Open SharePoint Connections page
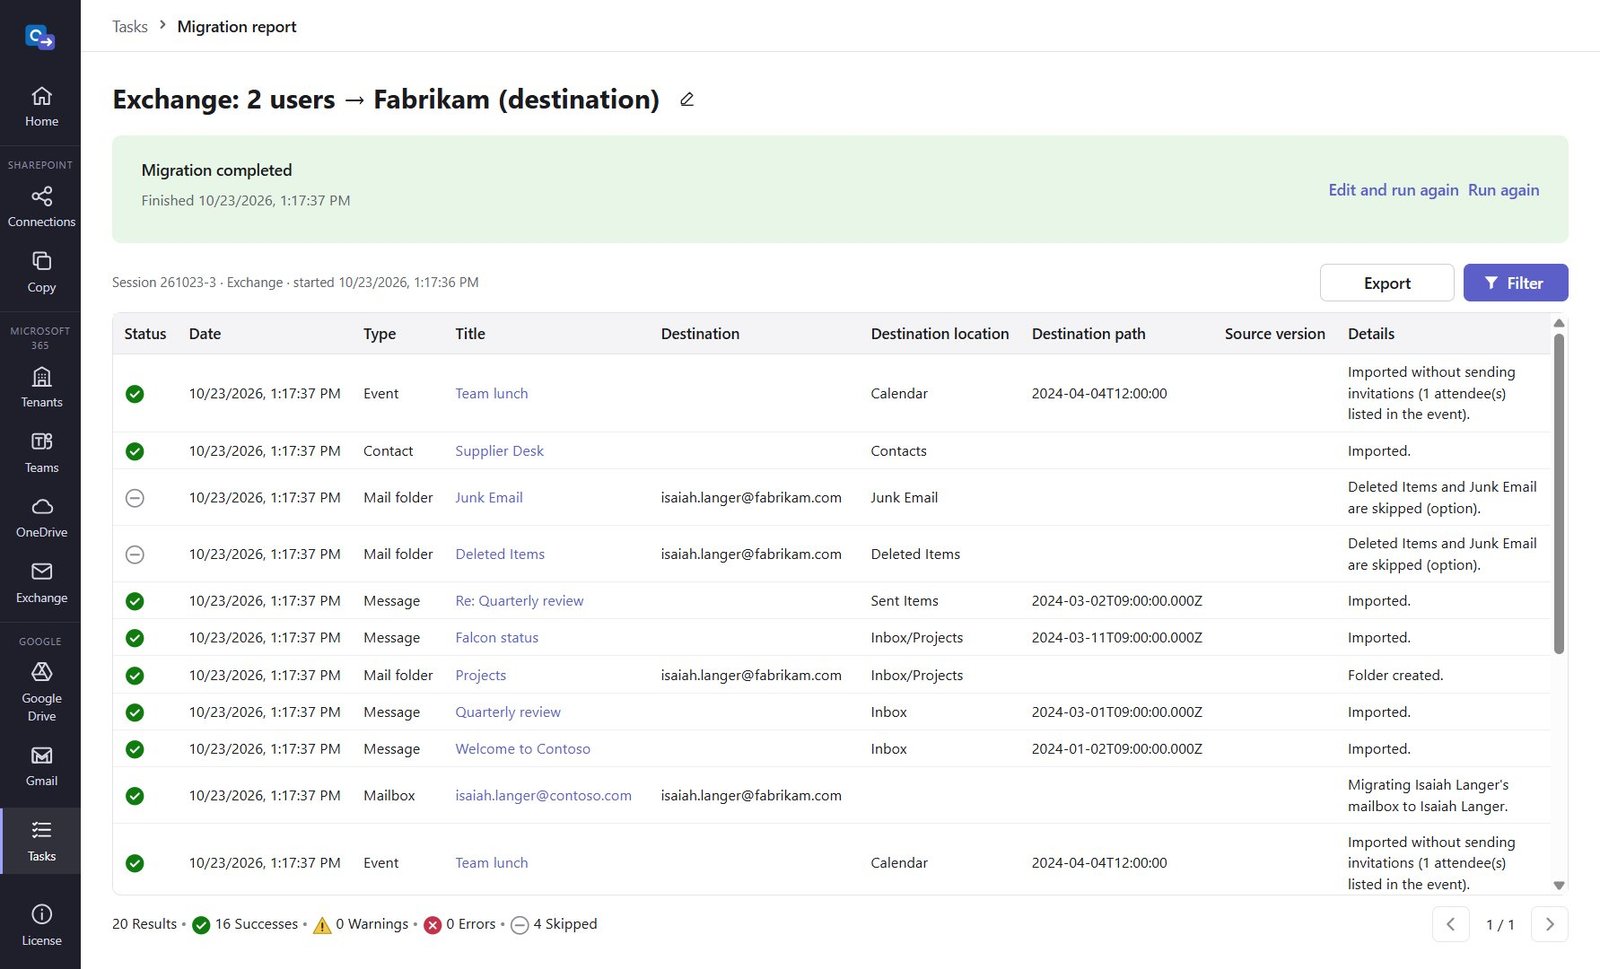Viewport: 1600px width, 969px height. [x=41, y=207]
